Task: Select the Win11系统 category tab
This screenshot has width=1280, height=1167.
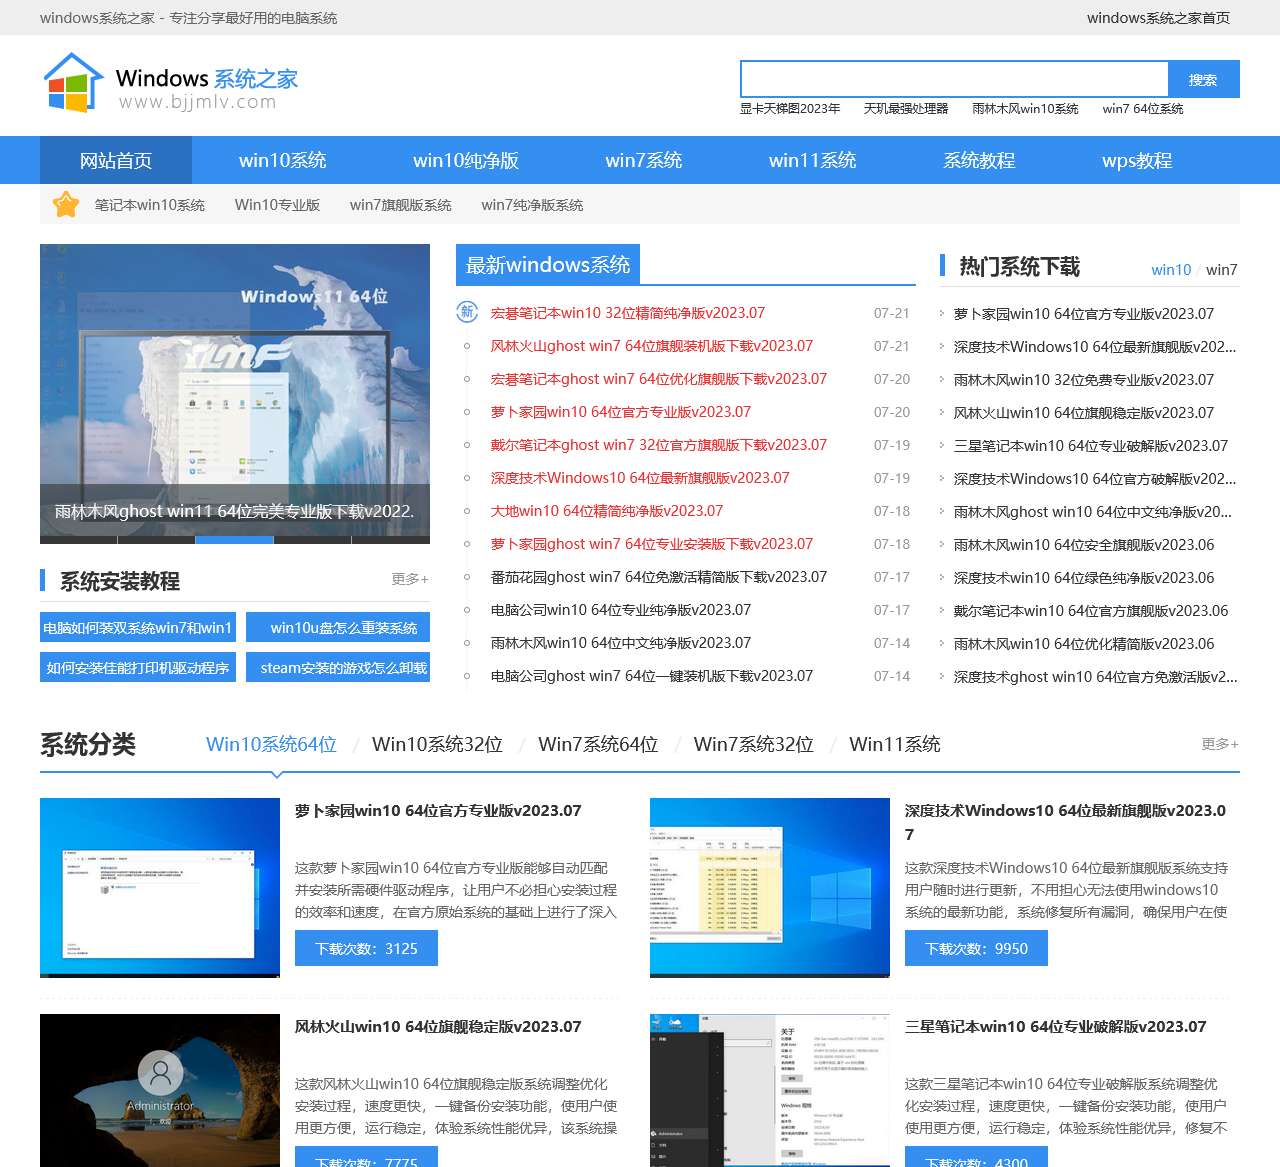Action: pyautogui.click(x=895, y=744)
